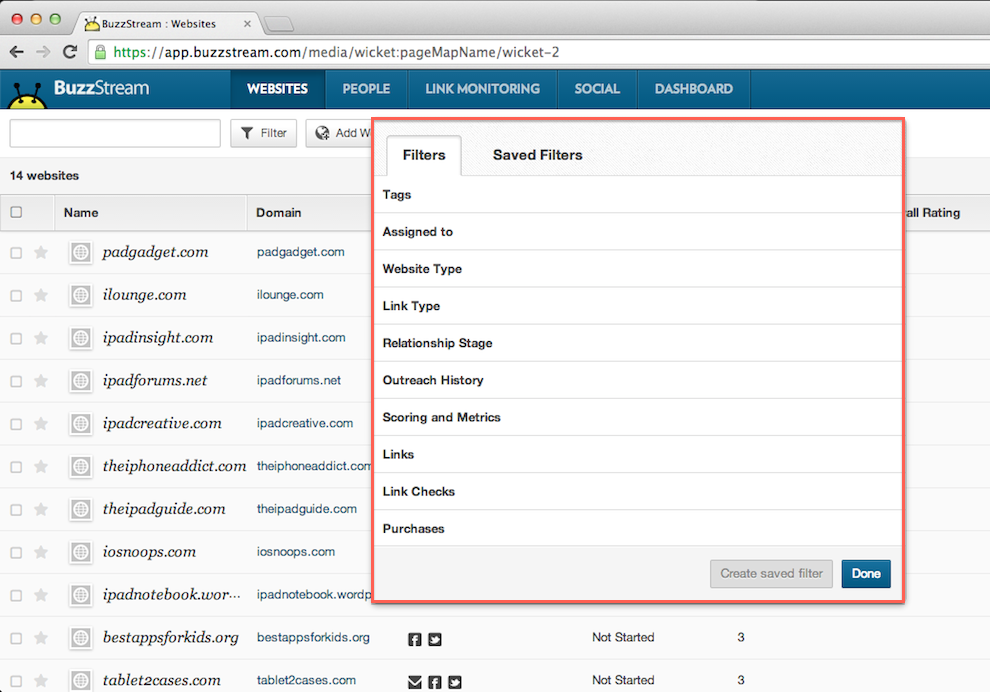Click the BuzzStream bee logo

point(26,89)
